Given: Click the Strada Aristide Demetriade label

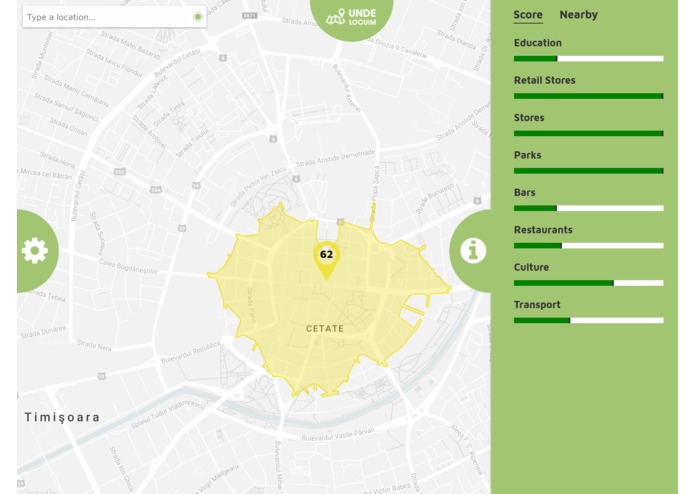Looking at the screenshot, I should (336, 158).
